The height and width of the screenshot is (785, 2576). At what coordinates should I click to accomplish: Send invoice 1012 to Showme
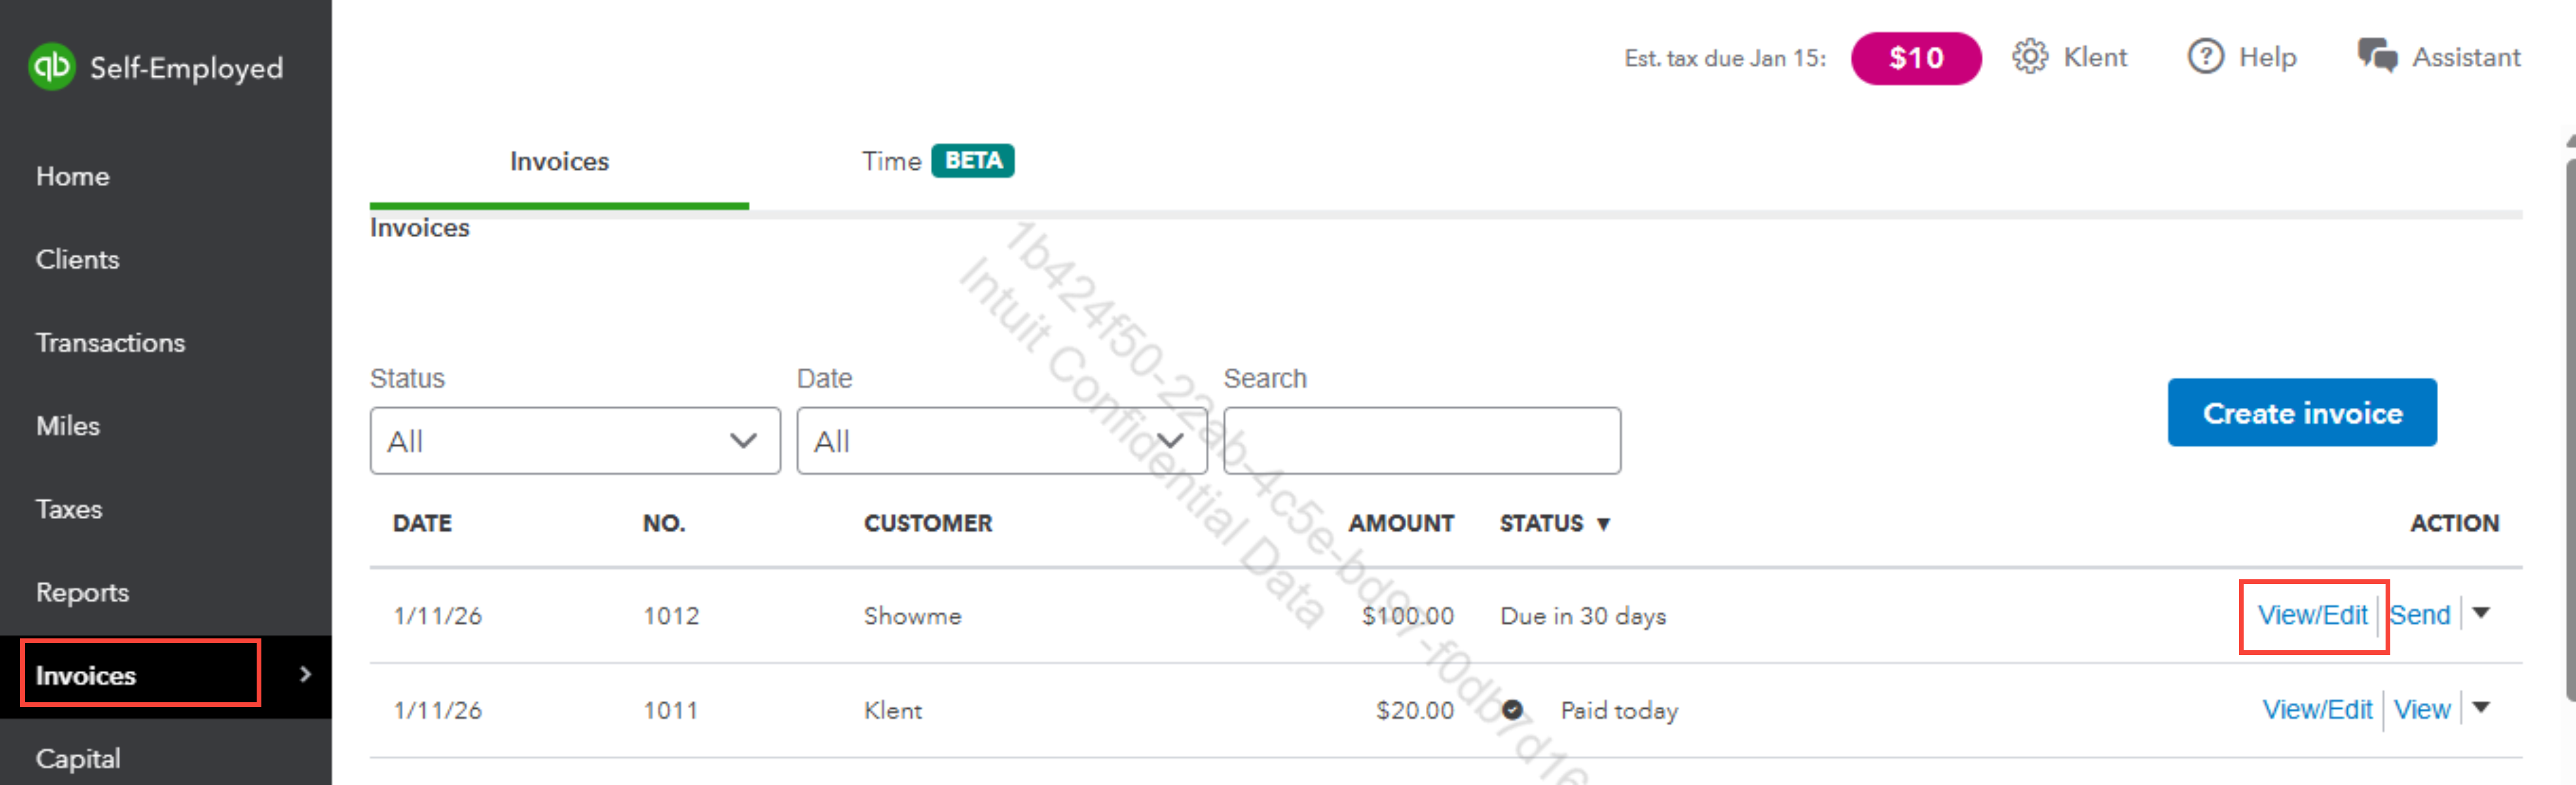click(2419, 616)
